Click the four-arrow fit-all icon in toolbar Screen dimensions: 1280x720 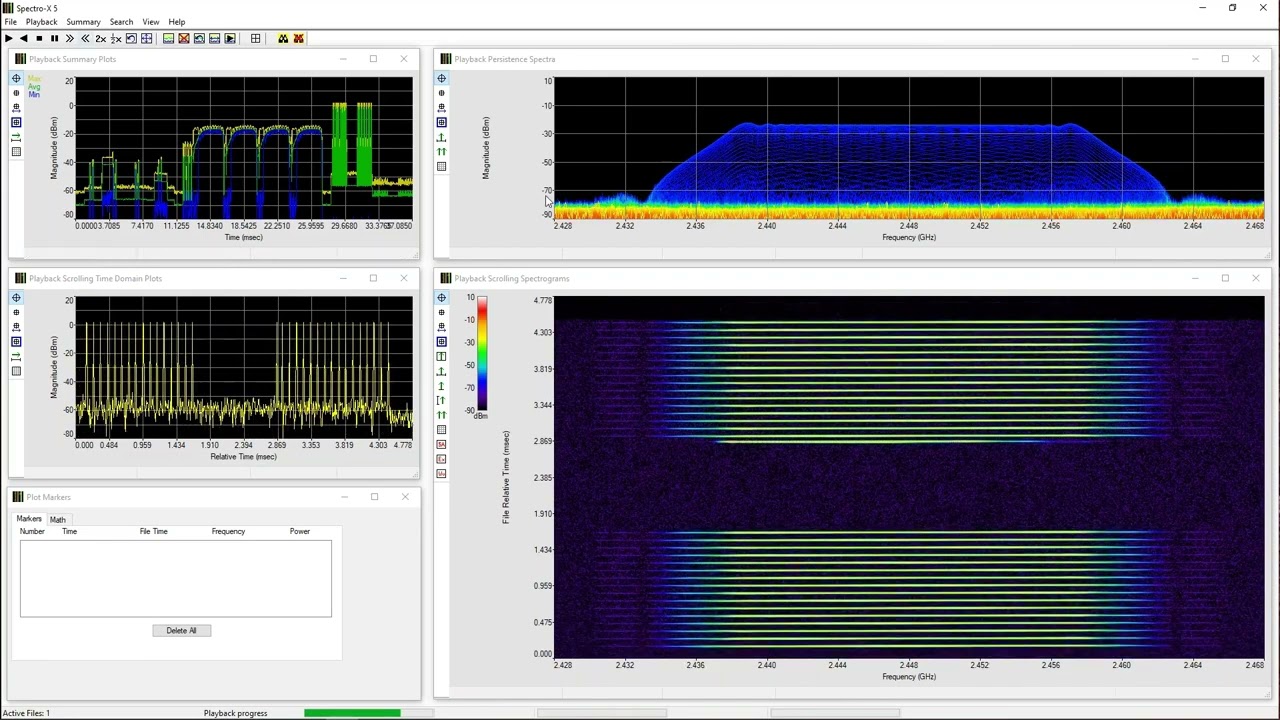(x=146, y=38)
